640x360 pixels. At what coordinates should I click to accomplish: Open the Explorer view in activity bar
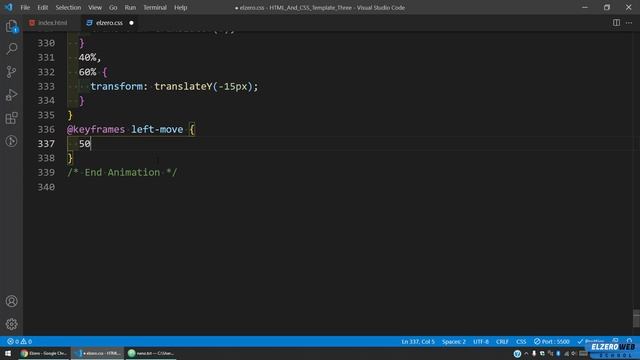tap(11, 26)
